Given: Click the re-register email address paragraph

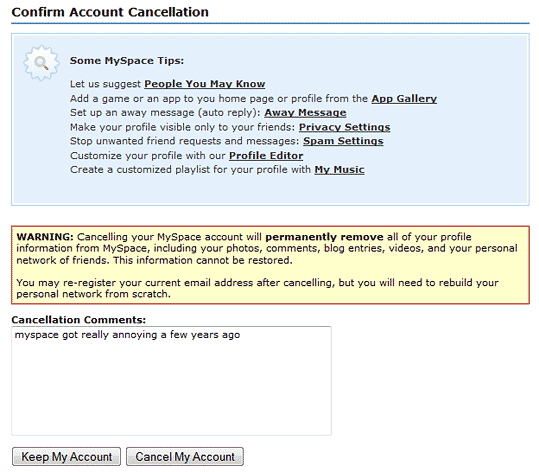Looking at the screenshot, I should pyautogui.click(x=257, y=288).
